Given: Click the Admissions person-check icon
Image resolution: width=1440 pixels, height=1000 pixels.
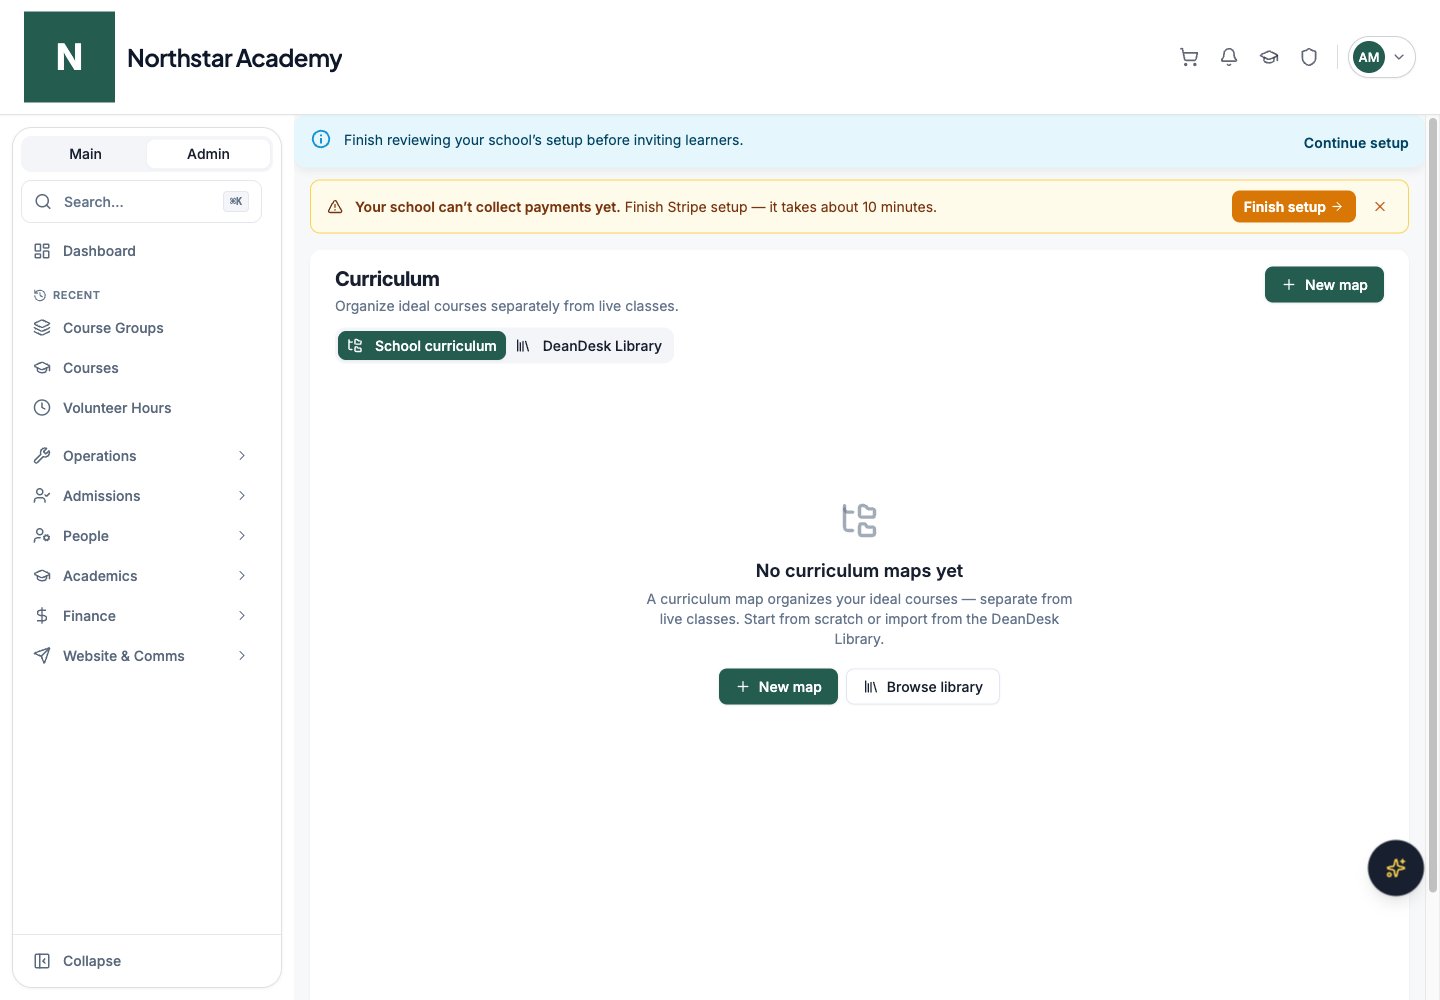Looking at the screenshot, I should tap(42, 496).
